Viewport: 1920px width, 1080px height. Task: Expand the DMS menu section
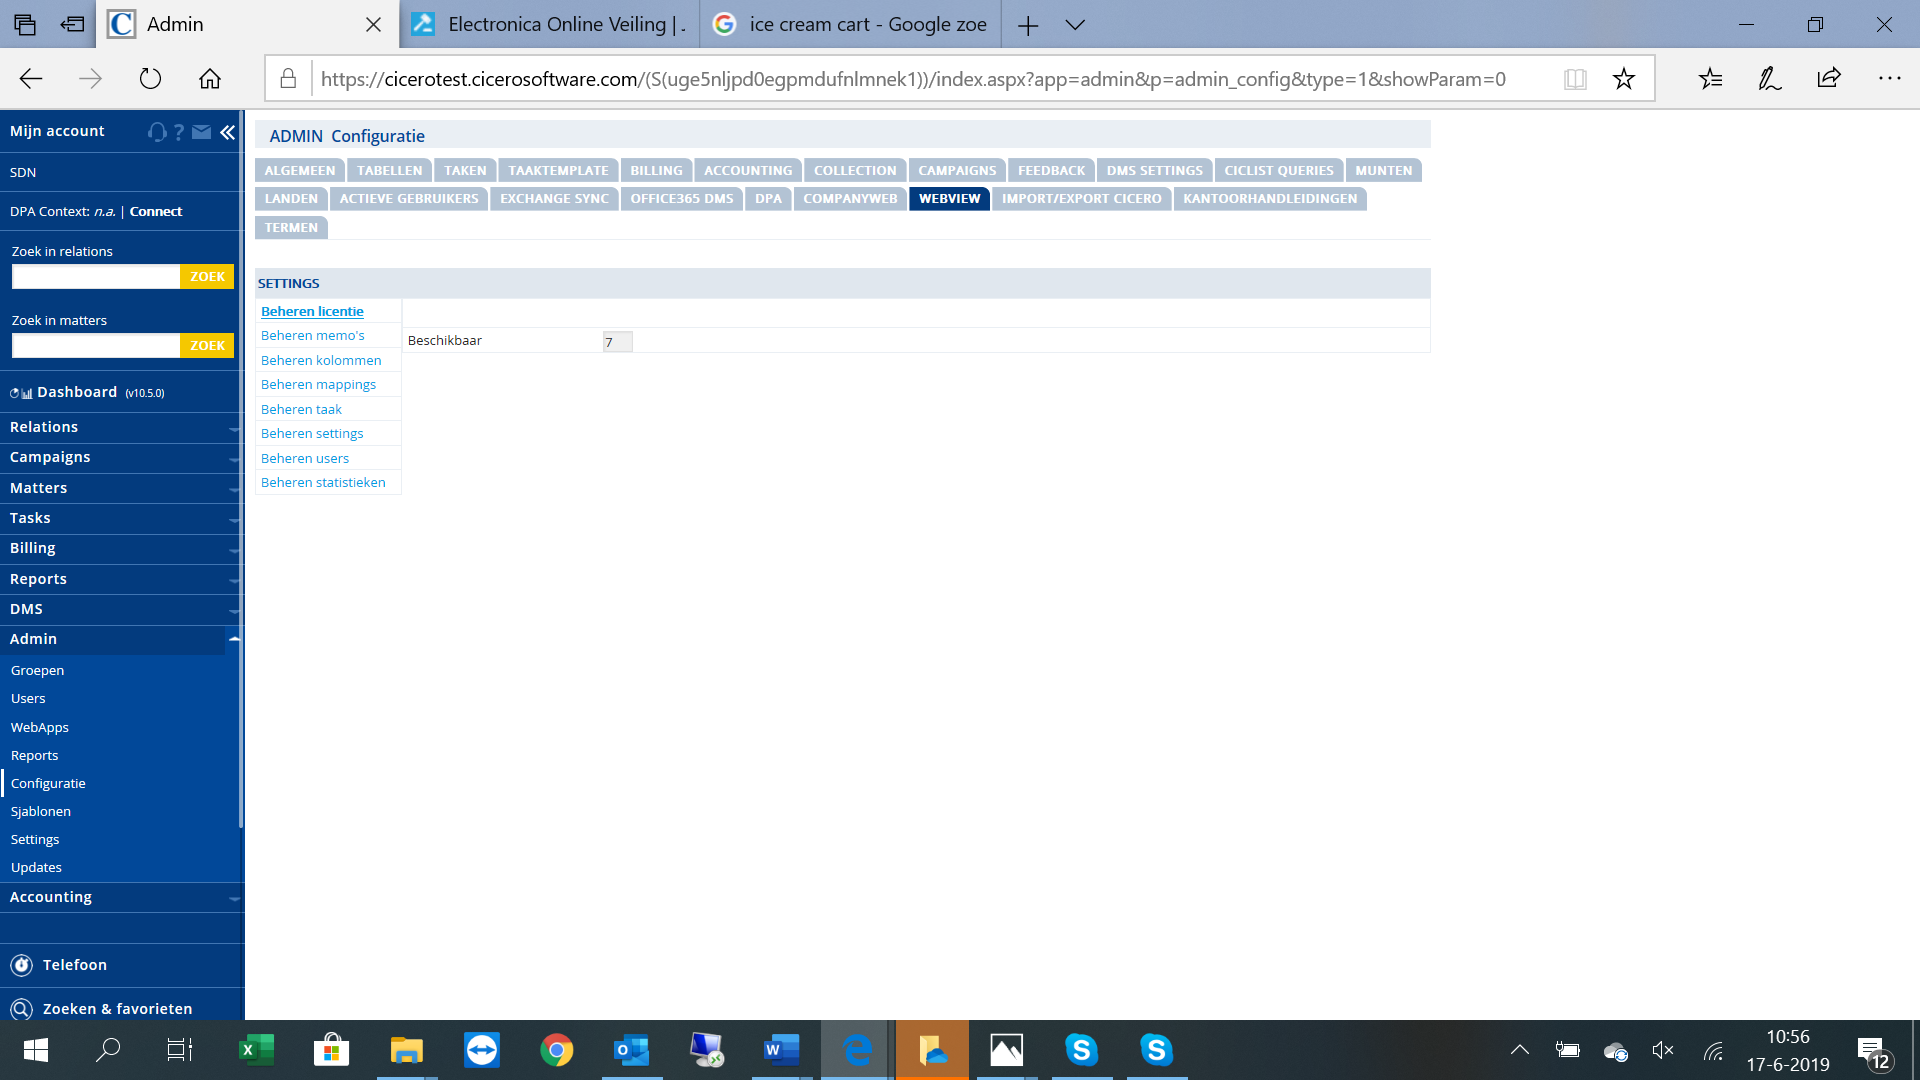tap(120, 609)
